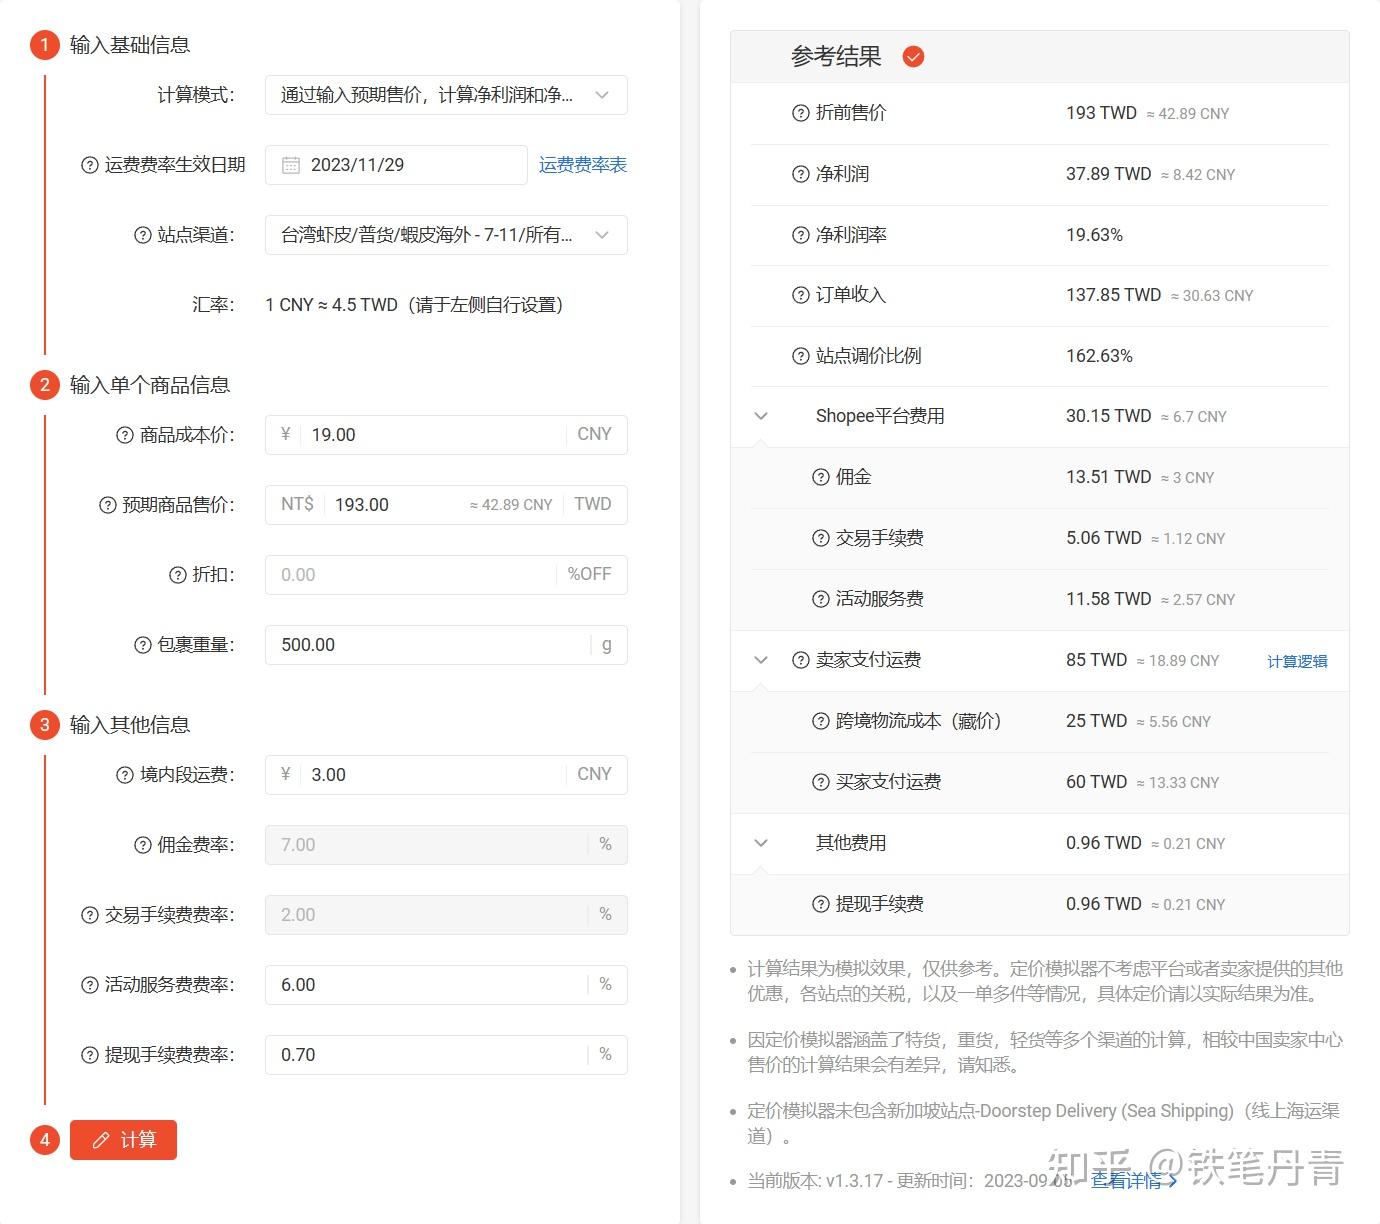1380x1224 pixels.
Task: Click help icon beside 净利润率
Action: click(x=800, y=235)
